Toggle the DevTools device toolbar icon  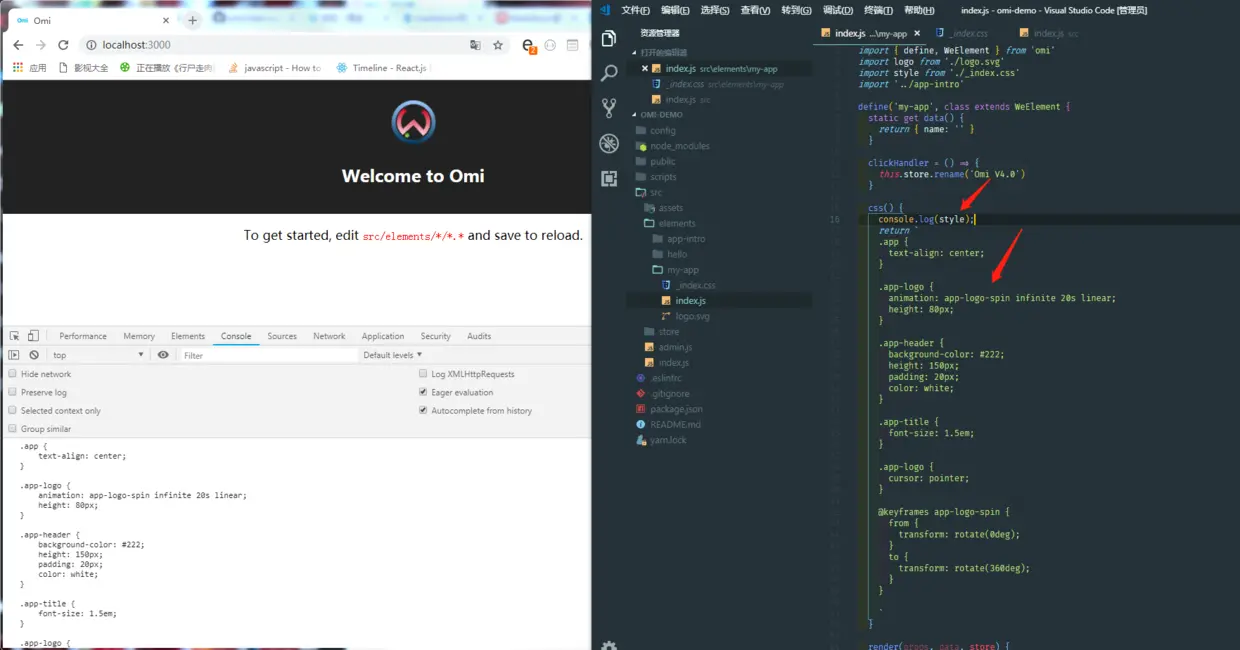pyautogui.click(x=33, y=336)
